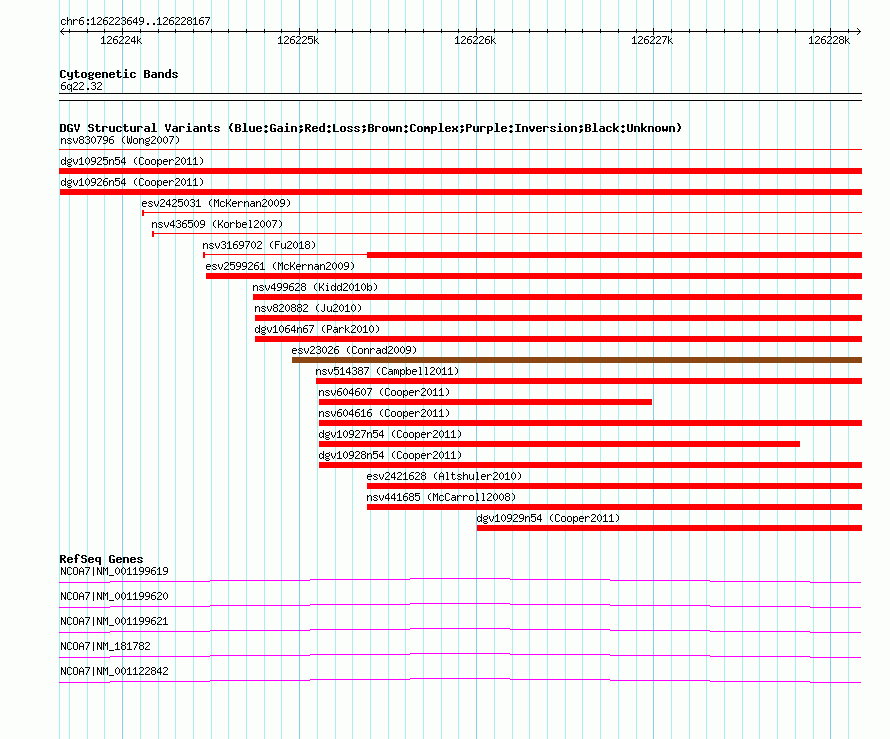Open the DGV Structural Variants track heading

[370, 128]
